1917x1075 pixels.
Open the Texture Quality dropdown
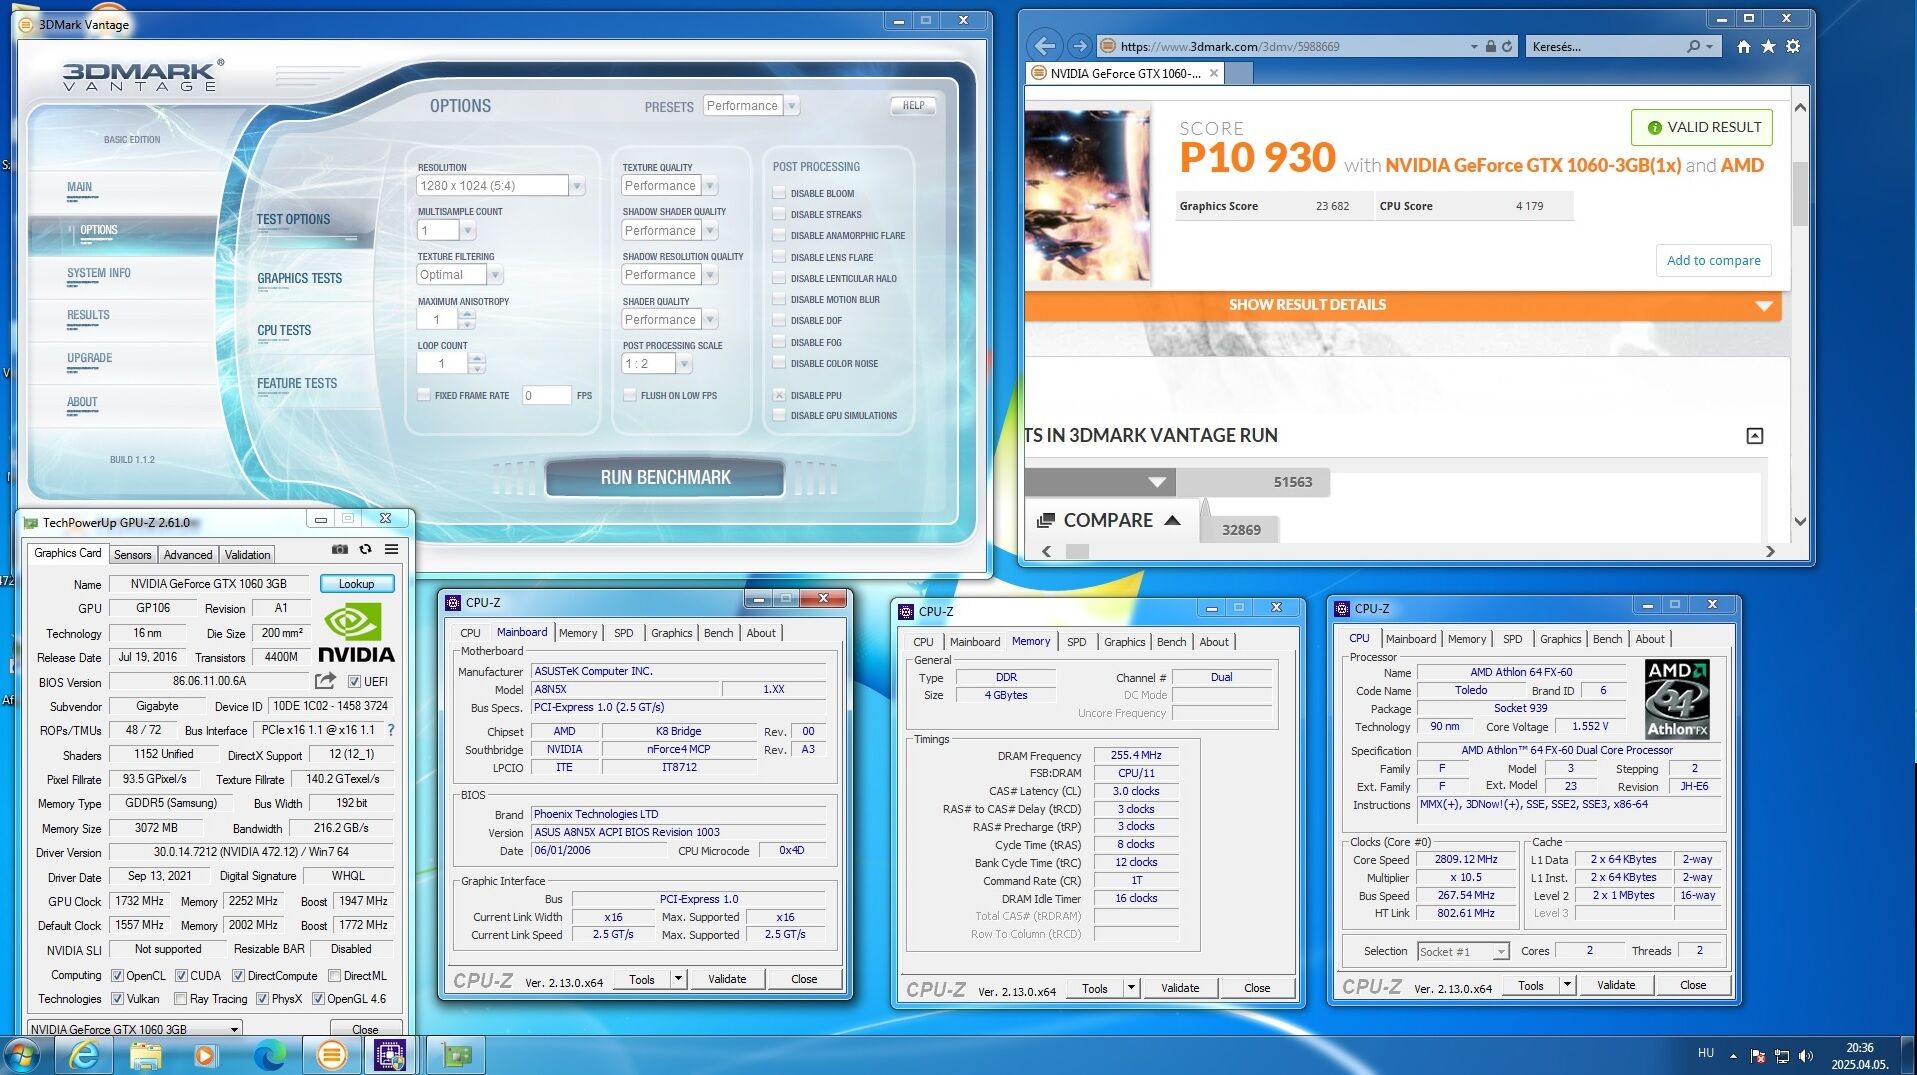click(x=709, y=186)
